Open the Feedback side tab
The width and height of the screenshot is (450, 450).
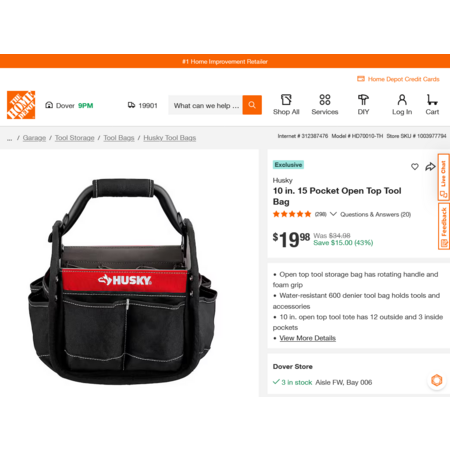coord(444,226)
